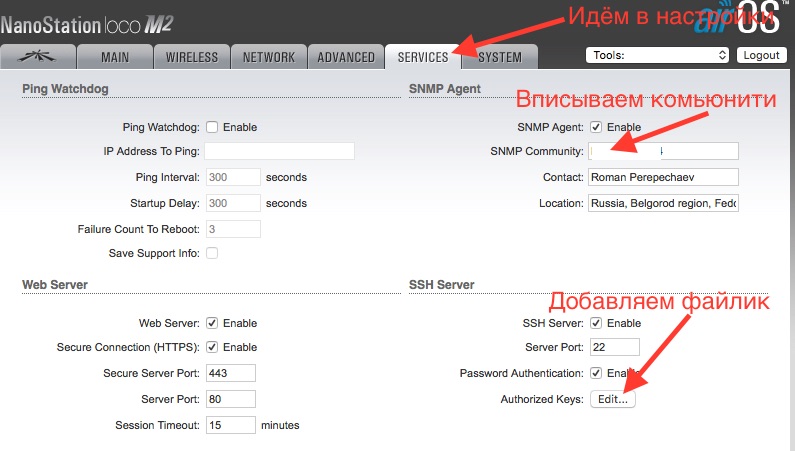This screenshot has width=795, height=451.
Task: Open the WIRELESS tab
Action: (x=192, y=57)
